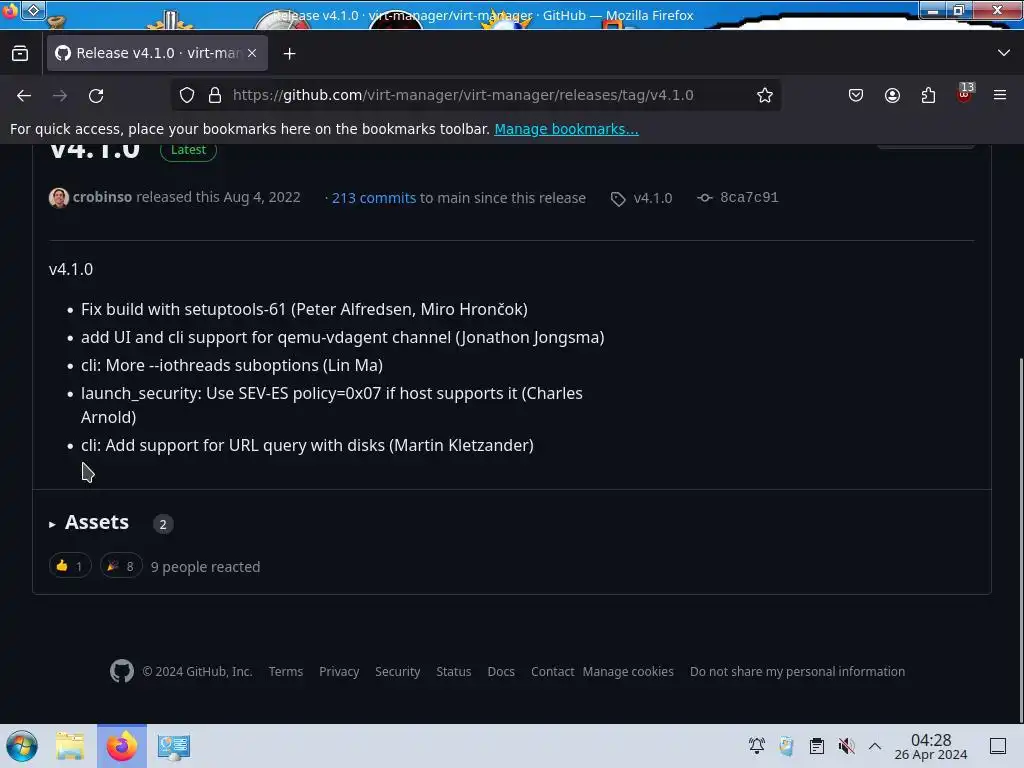Expand hidden tray icons with the caret

pos(875,746)
